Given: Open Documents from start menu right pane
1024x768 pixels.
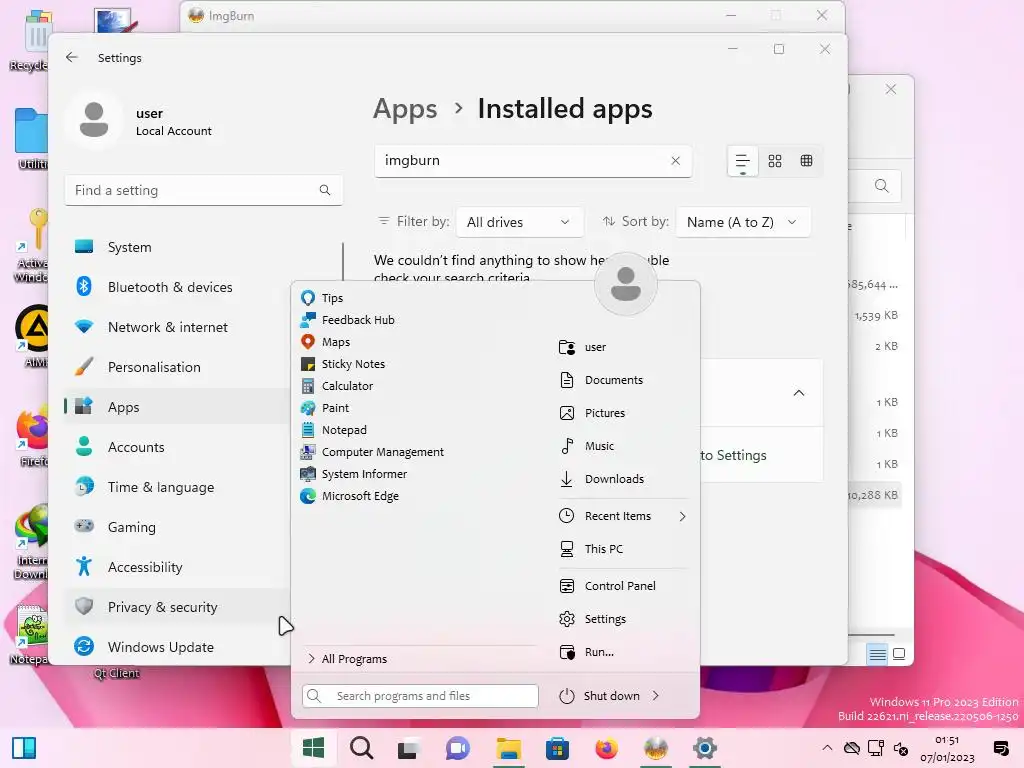Looking at the screenshot, I should pyautogui.click(x=601, y=380).
